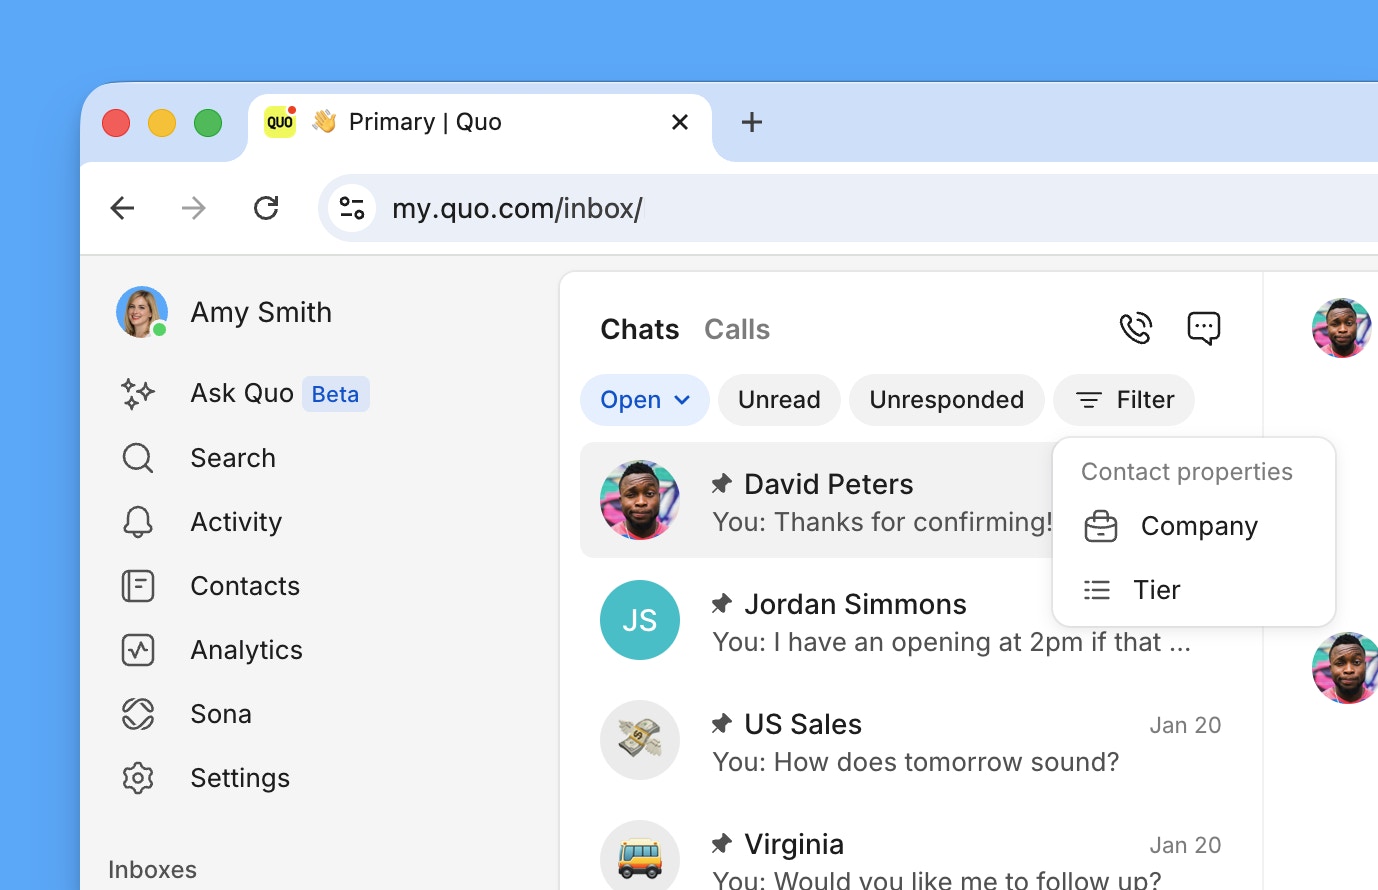Open Settings gear icon
The height and width of the screenshot is (890, 1378).
[x=138, y=778]
